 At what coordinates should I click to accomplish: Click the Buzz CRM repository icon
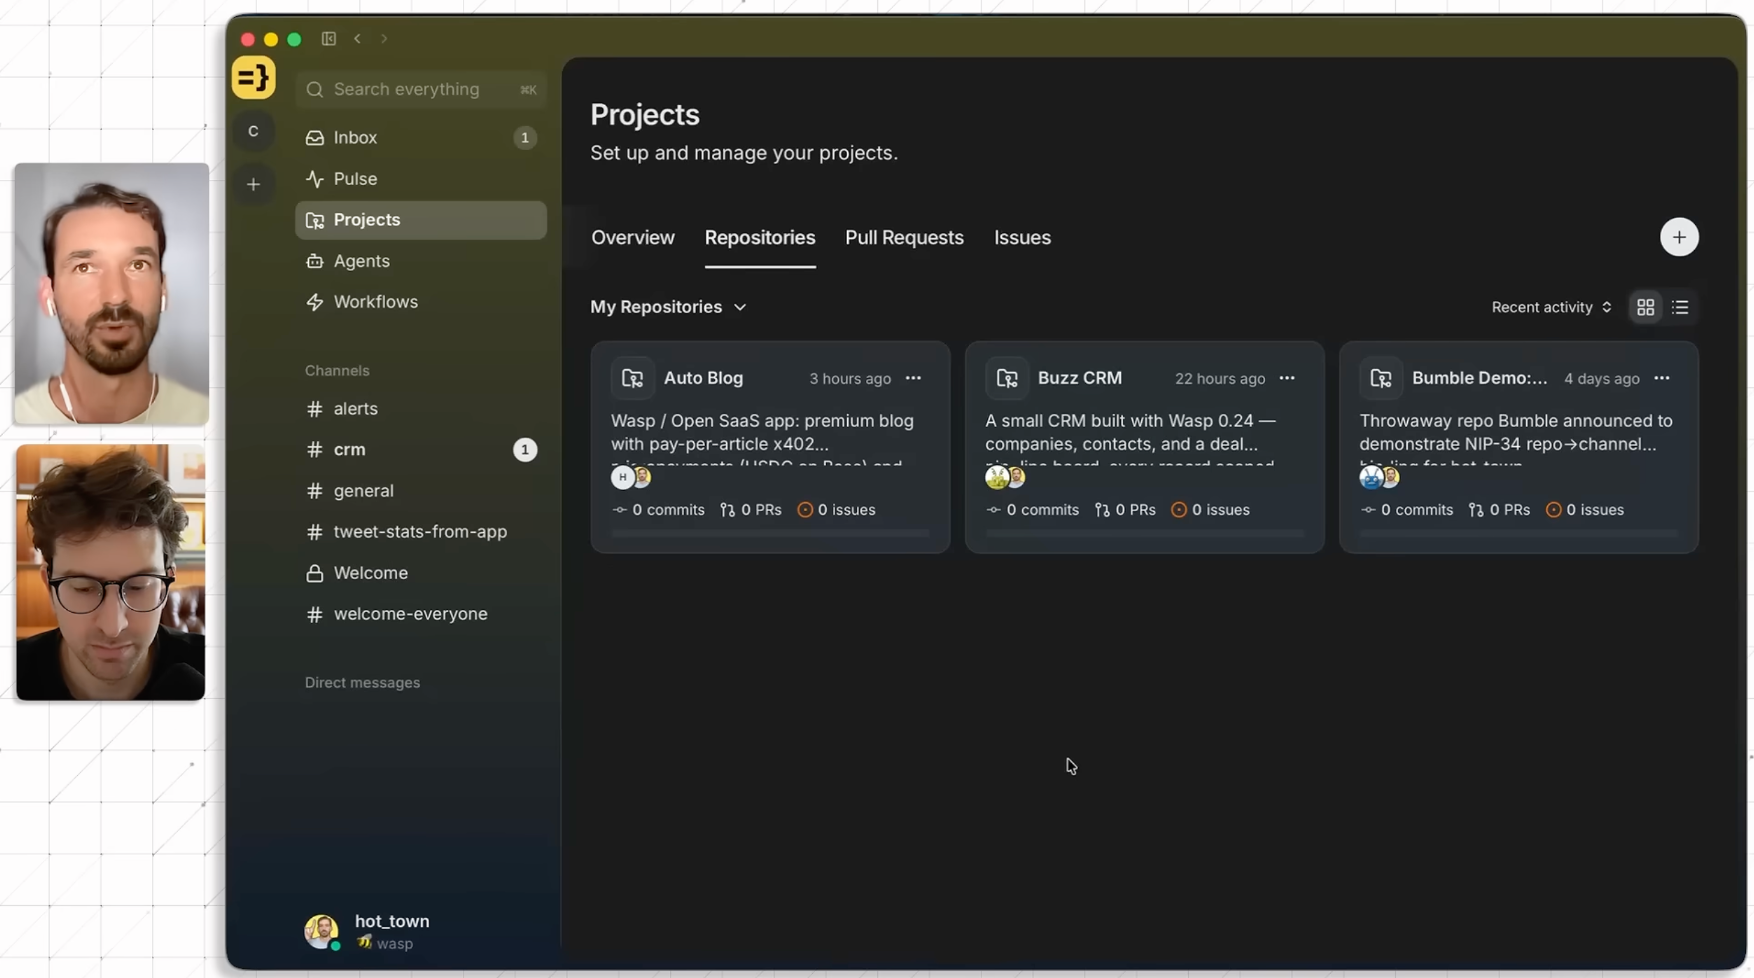tap(1007, 378)
